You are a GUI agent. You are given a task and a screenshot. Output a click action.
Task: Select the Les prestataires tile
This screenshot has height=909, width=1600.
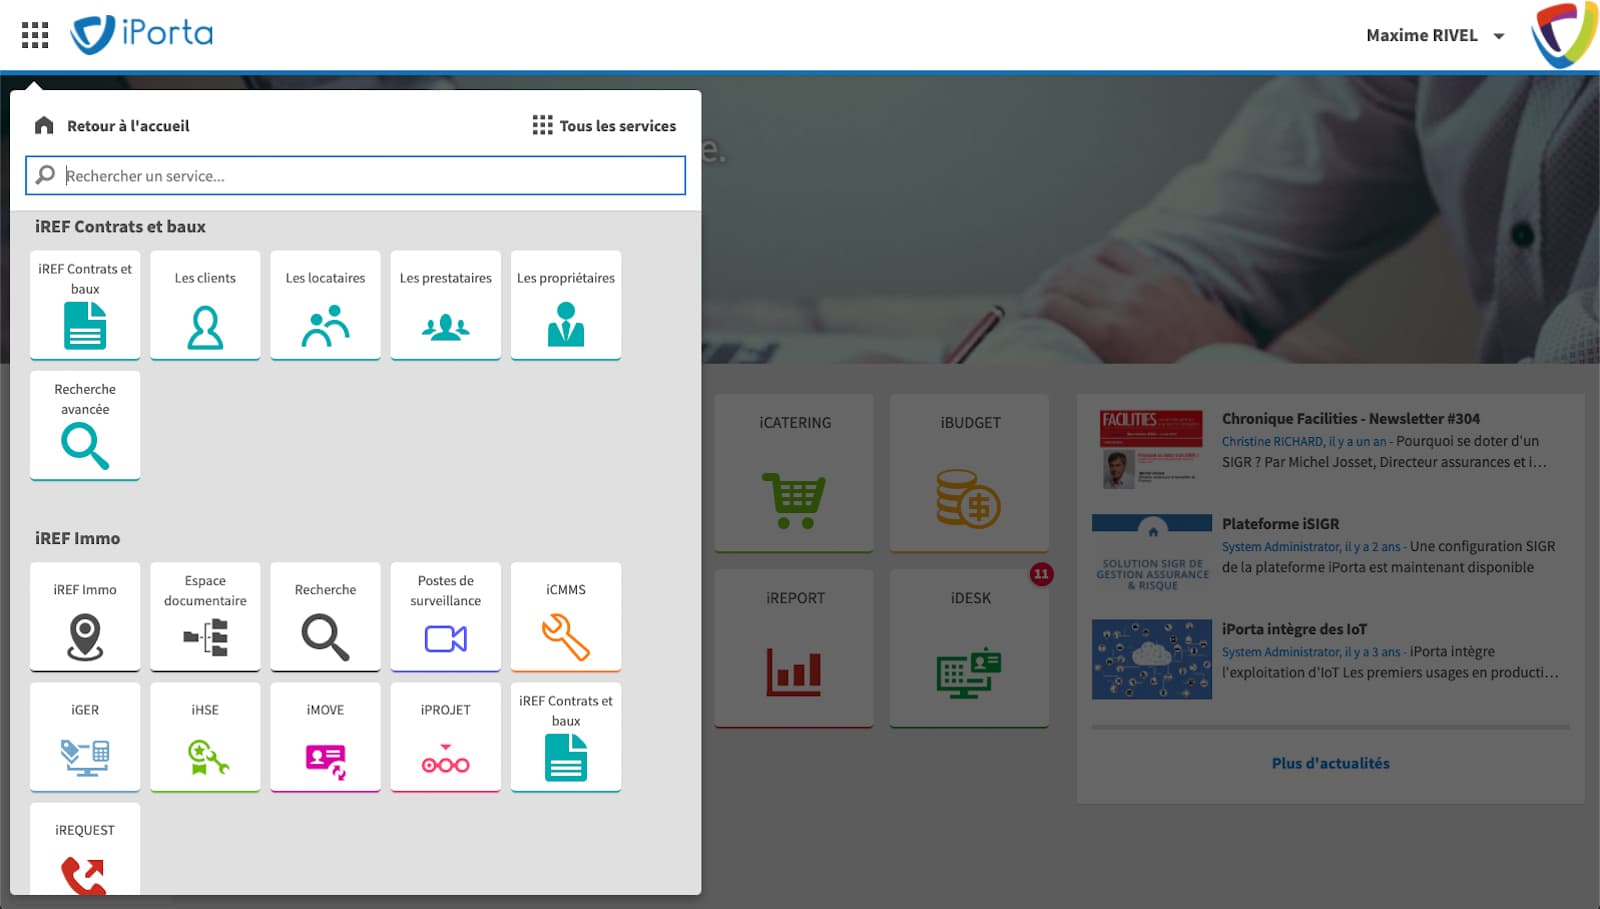(445, 305)
